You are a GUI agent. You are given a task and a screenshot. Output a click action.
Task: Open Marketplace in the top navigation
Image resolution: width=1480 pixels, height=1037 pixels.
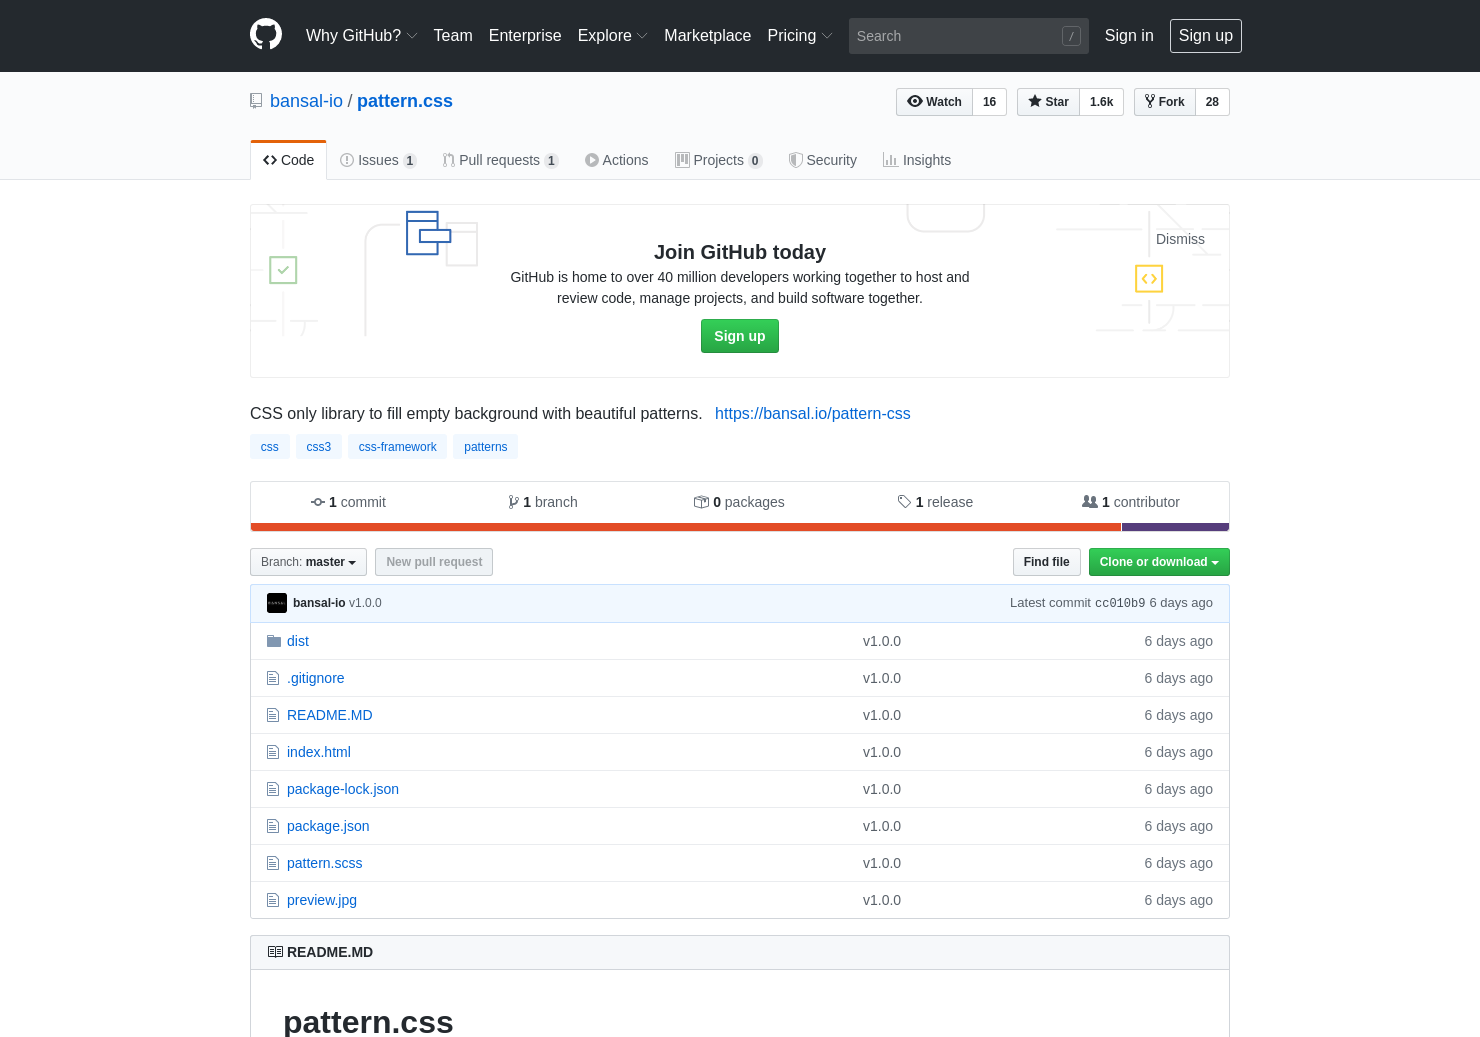707,35
